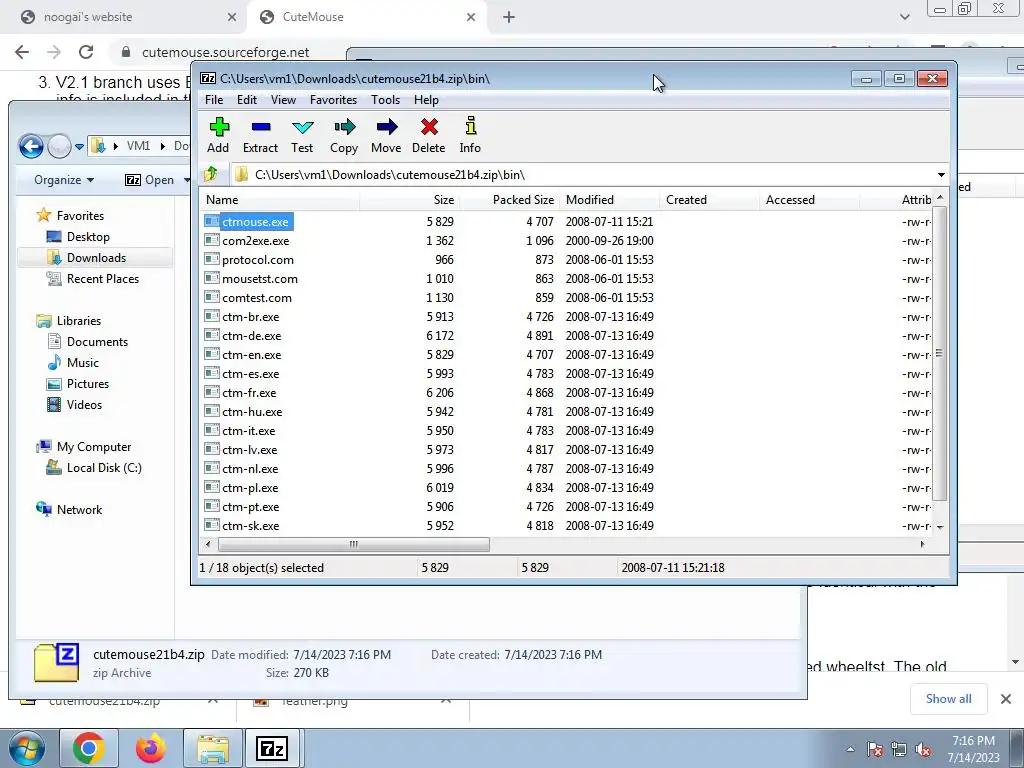Click the Delete red X icon

click(x=429, y=127)
